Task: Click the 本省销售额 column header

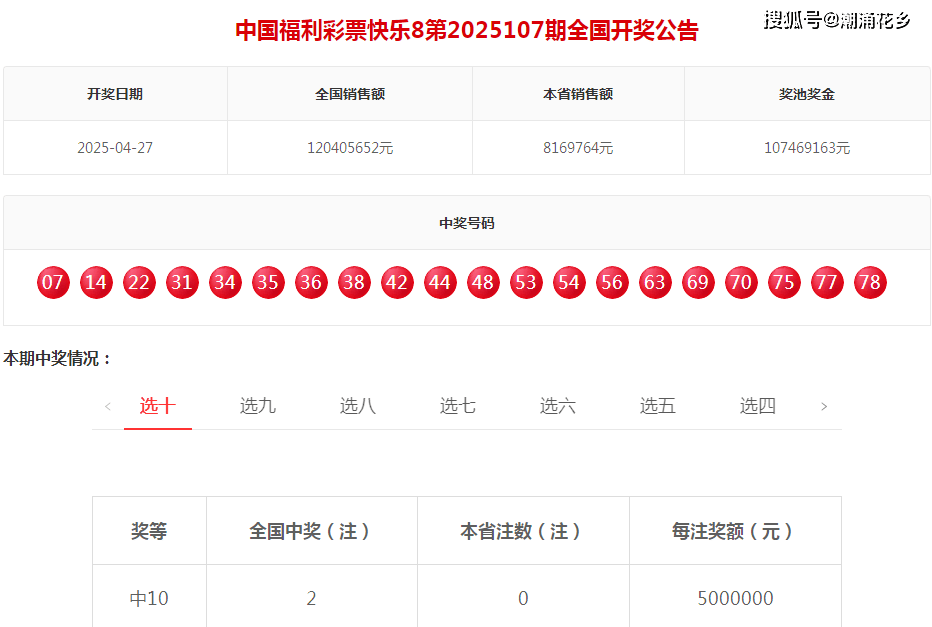Action: (578, 94)
